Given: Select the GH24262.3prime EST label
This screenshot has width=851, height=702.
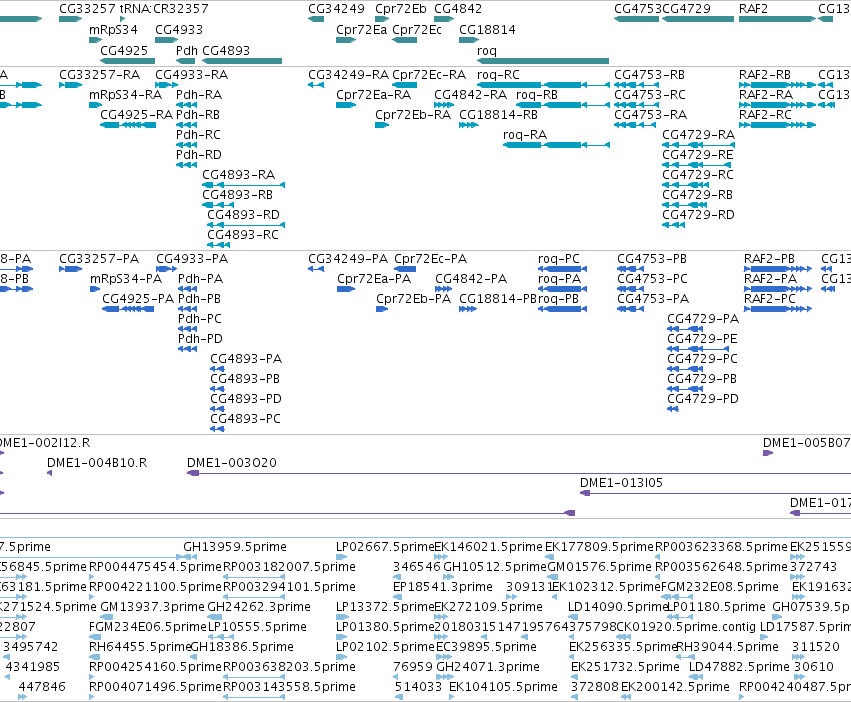Looking at the screenshot, I should (x=259, y=607).
